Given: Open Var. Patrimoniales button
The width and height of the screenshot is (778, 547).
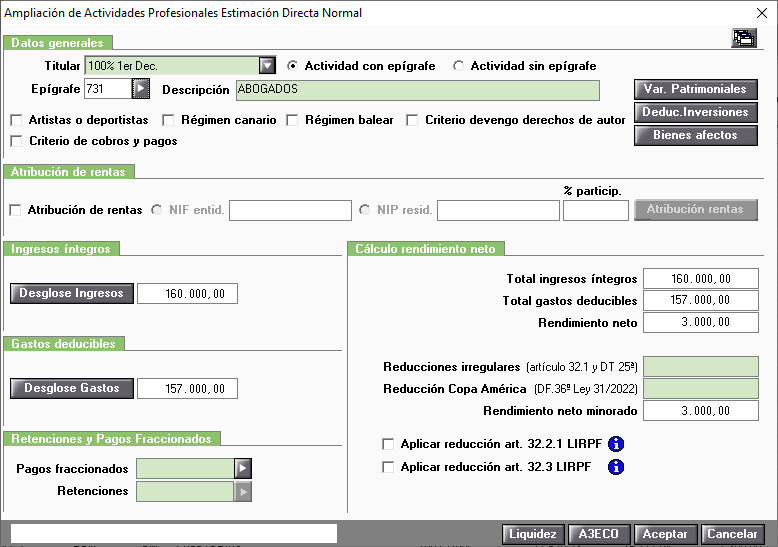Looking at the screenshot, I should click(696, 89).
